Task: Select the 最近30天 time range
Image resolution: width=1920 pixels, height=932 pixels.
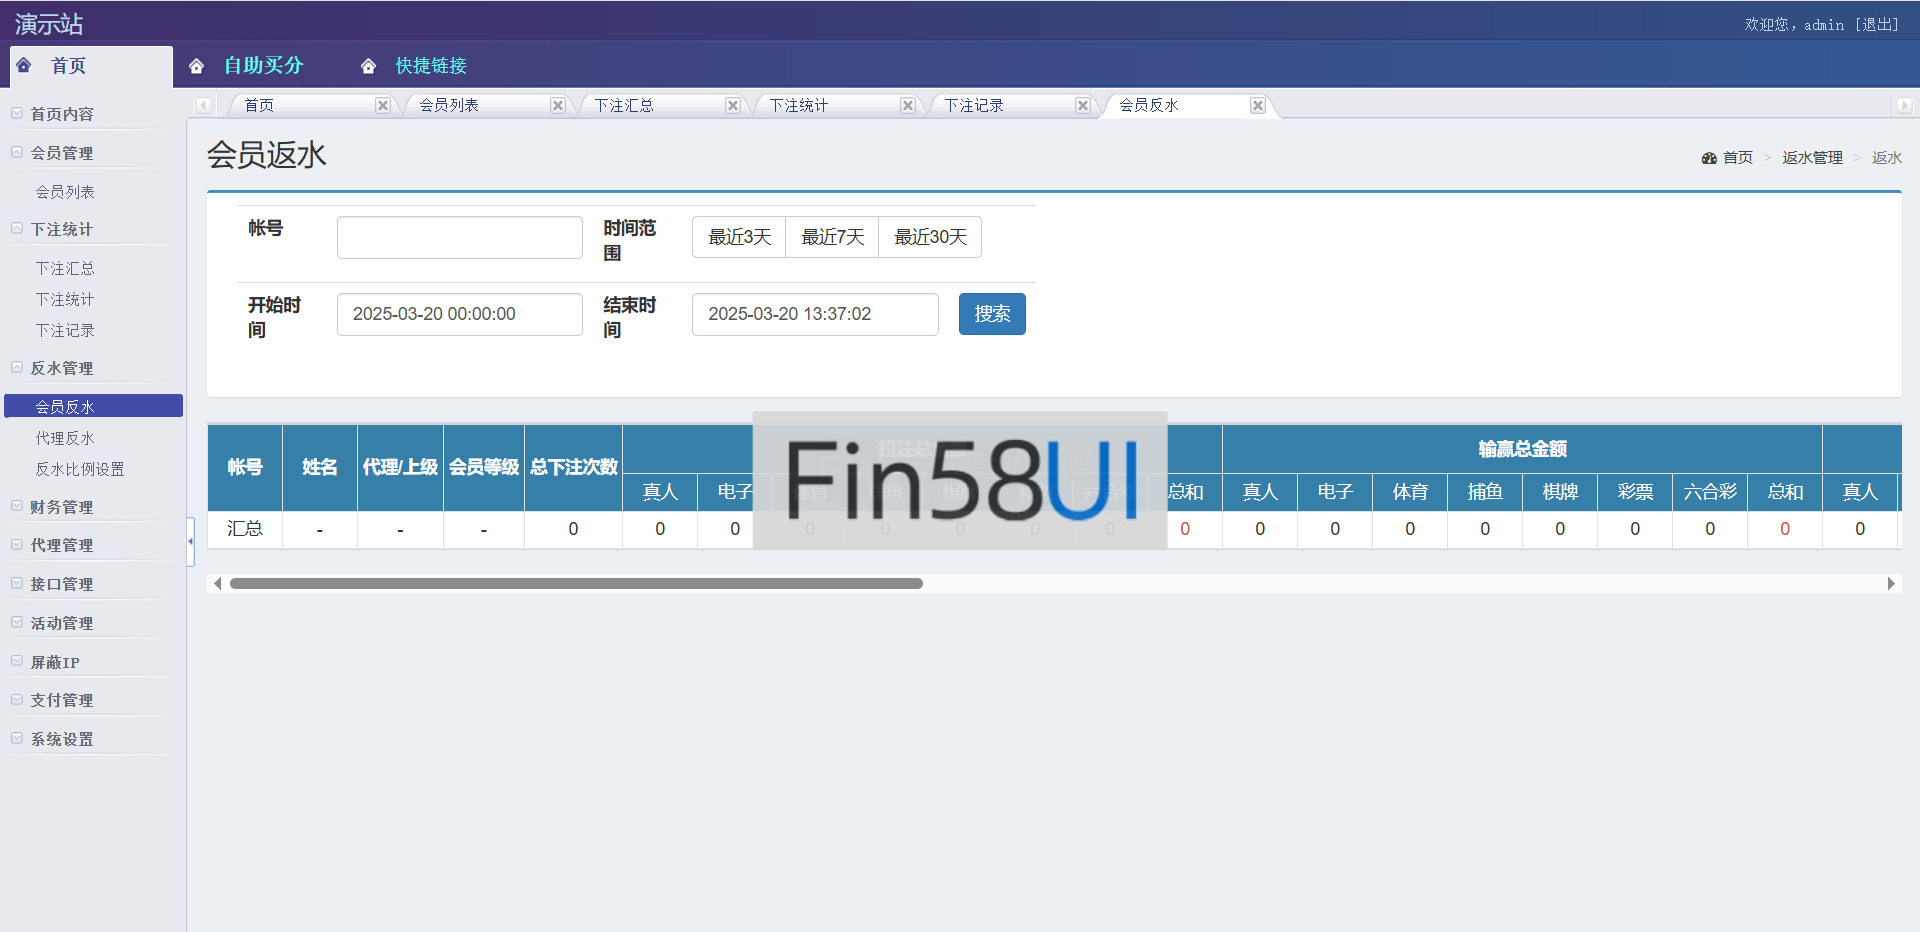Action: [x=930, y=237]
